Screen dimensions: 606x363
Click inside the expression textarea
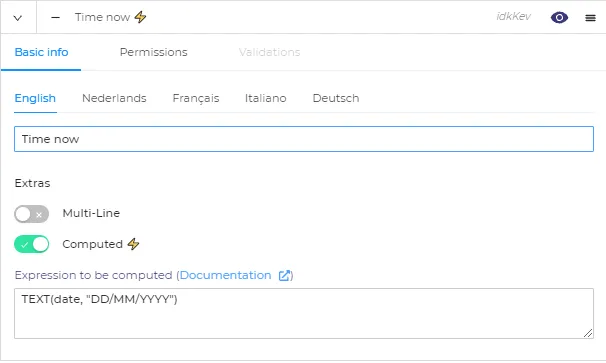(304, 314)
